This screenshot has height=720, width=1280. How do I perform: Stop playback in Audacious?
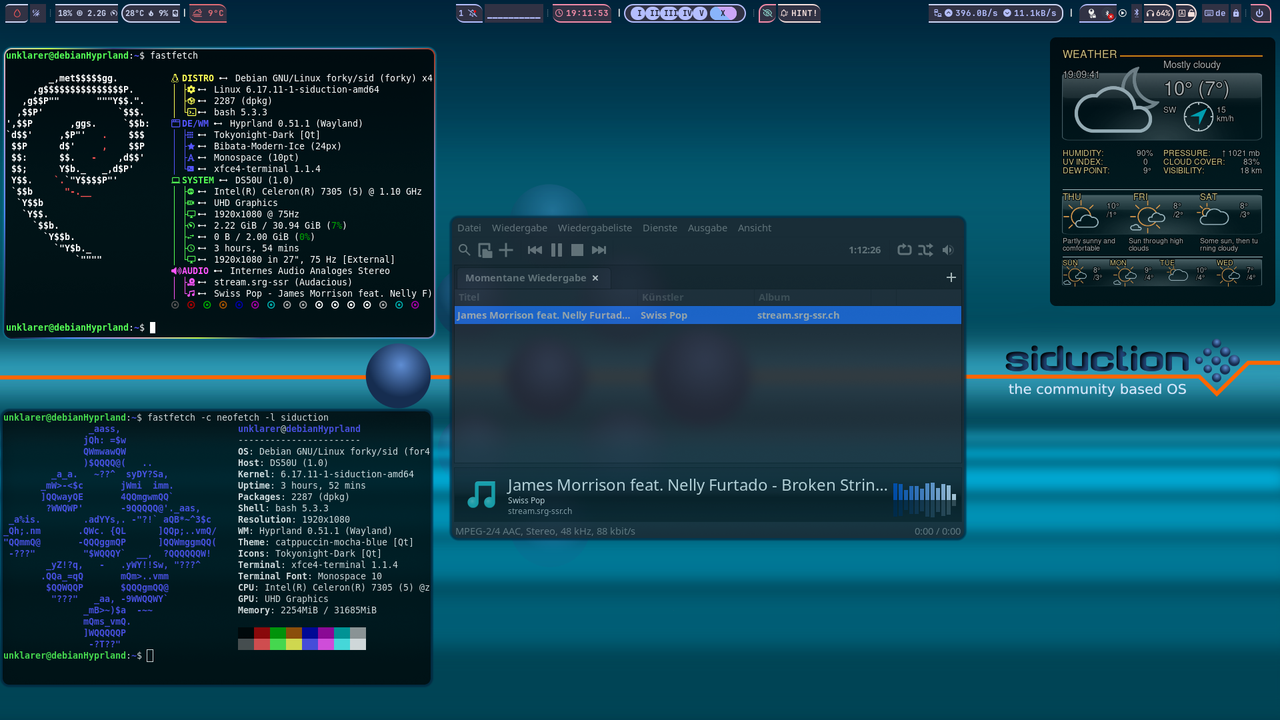click(577, 250)
